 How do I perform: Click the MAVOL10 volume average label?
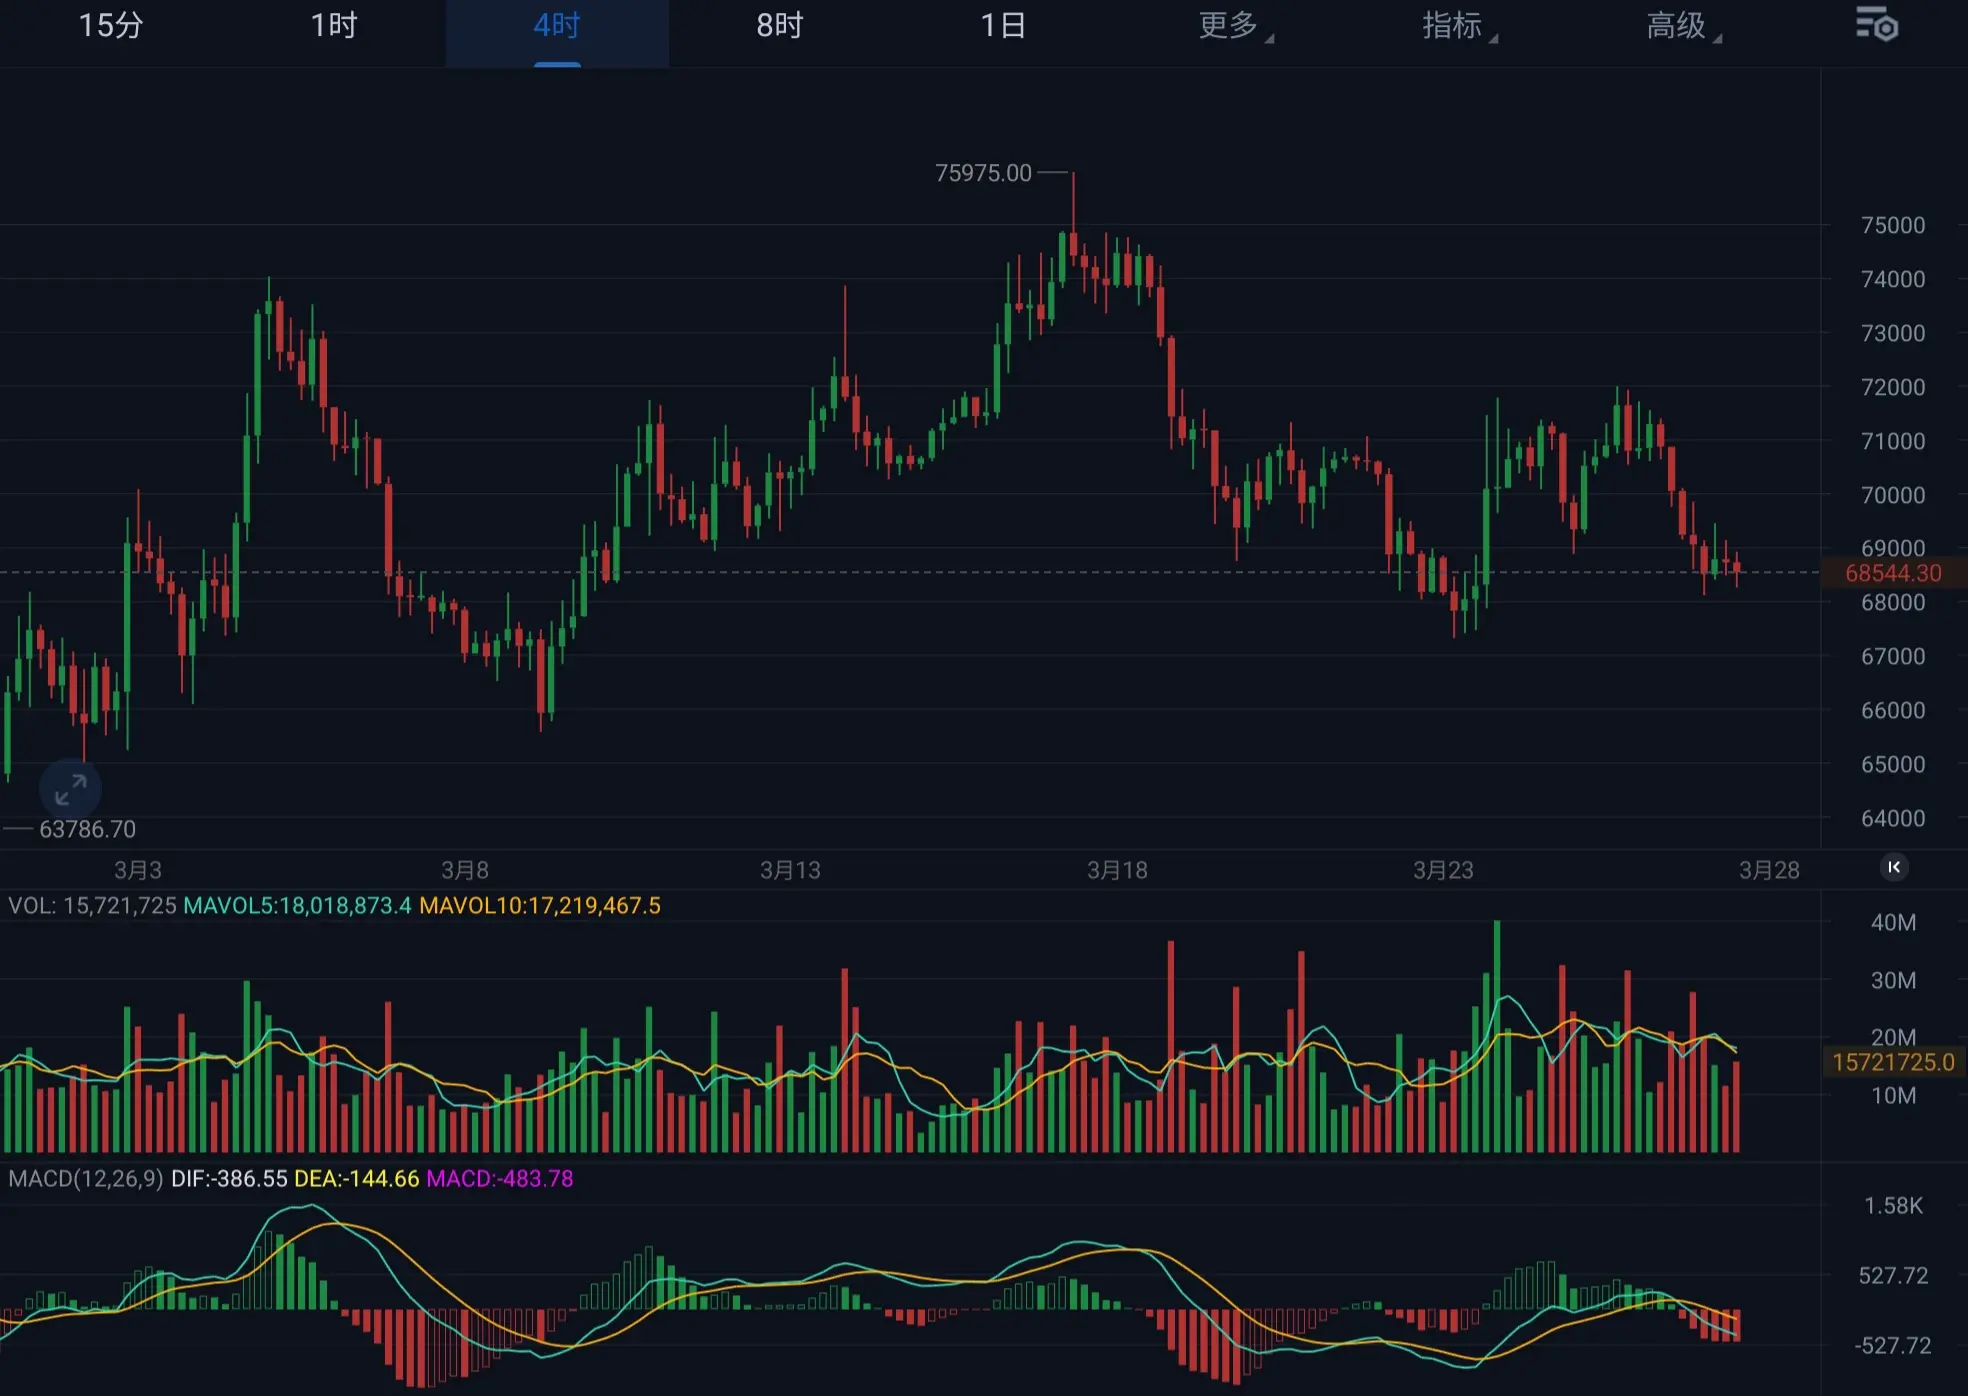pyautogui.click(x=539, y=906)
